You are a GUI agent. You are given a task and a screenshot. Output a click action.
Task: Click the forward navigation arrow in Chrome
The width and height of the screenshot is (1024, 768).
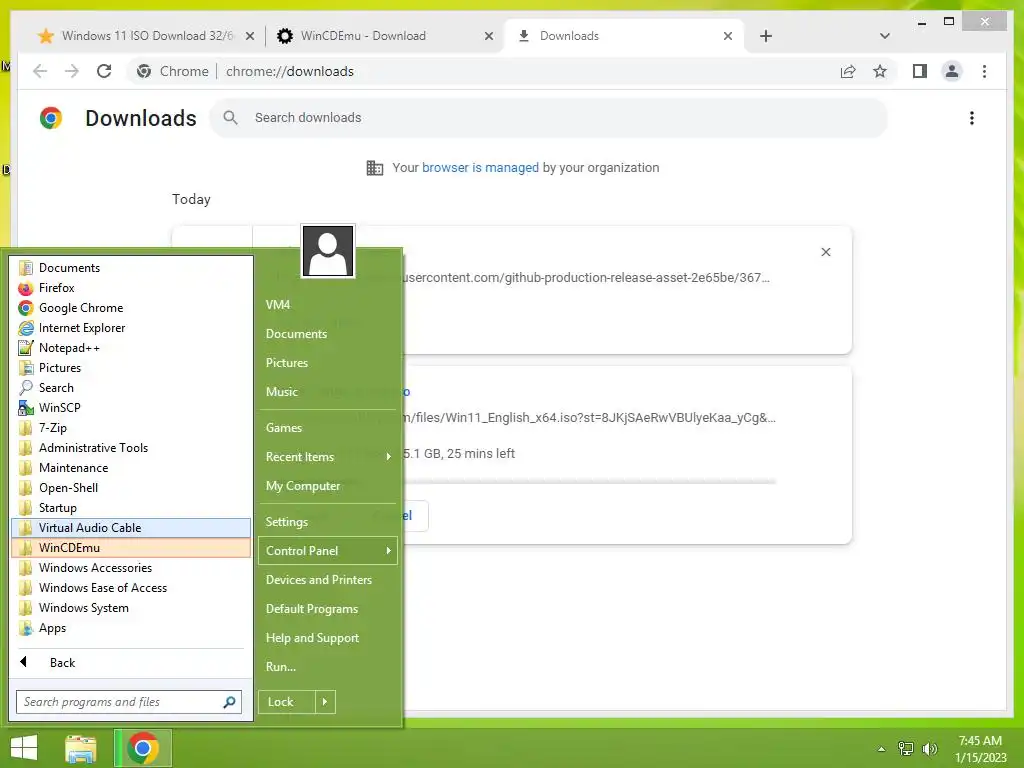click(72, 71)
